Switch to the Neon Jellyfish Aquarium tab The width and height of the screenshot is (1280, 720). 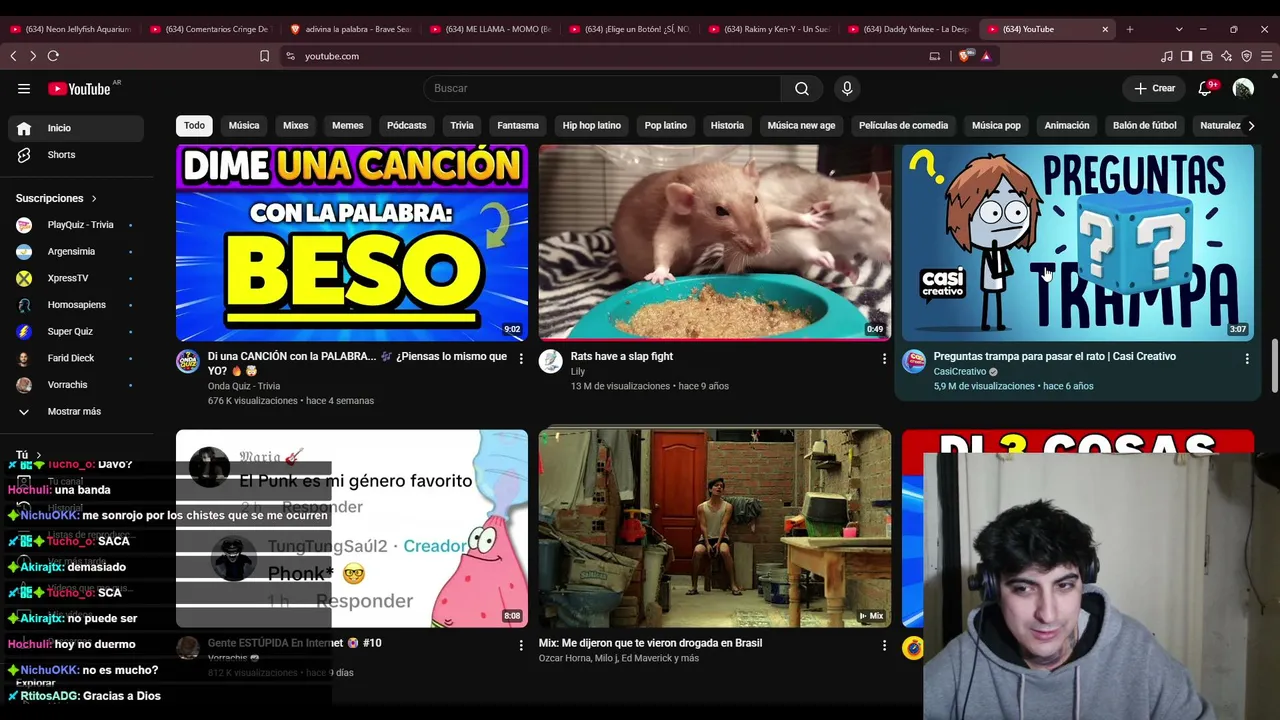point(70,29)
